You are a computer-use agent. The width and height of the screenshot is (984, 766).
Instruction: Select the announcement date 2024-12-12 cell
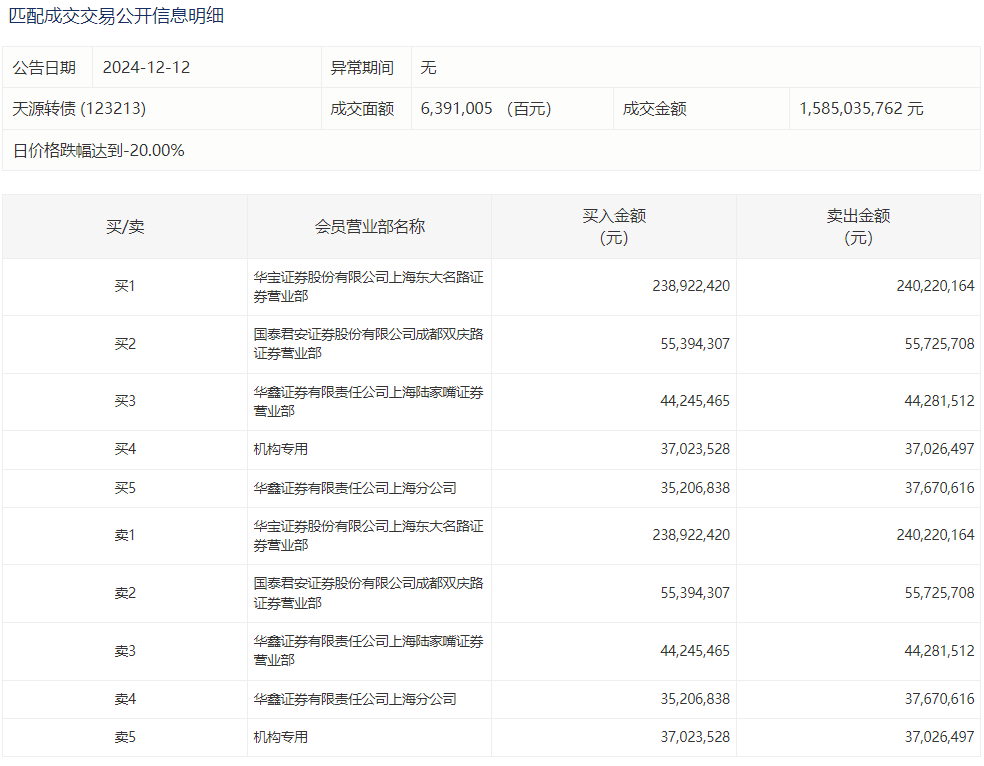coord(146,68)
